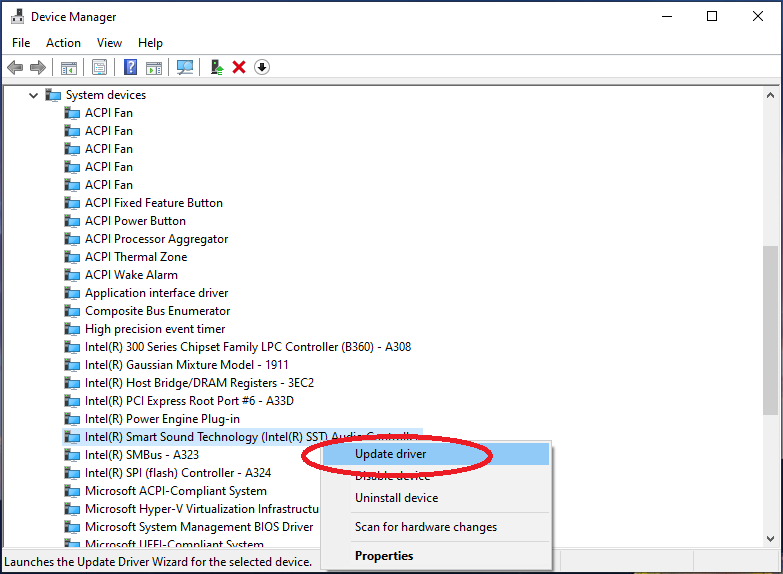Image resolution: width=783 pixels, height=574 pixels.
Task: Choose Uninstall device in the context menu
Action: pyautogui.click(x=435, y=498)
